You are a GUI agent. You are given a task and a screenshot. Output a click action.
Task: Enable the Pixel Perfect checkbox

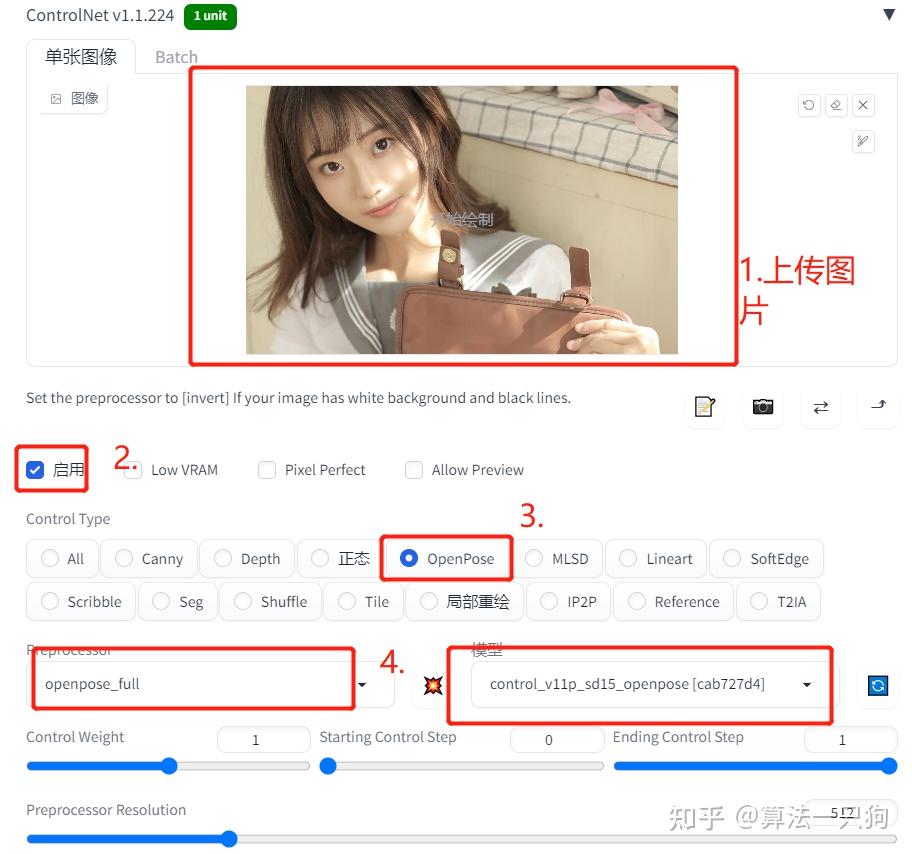[x=267, y=469]
